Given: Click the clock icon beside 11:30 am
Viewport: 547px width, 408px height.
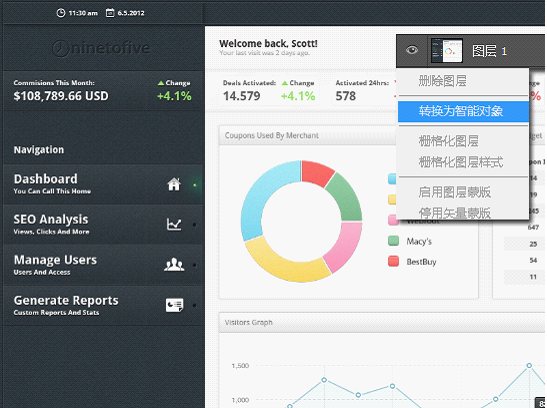Looking at the screenshot, I should pos(61,13).
